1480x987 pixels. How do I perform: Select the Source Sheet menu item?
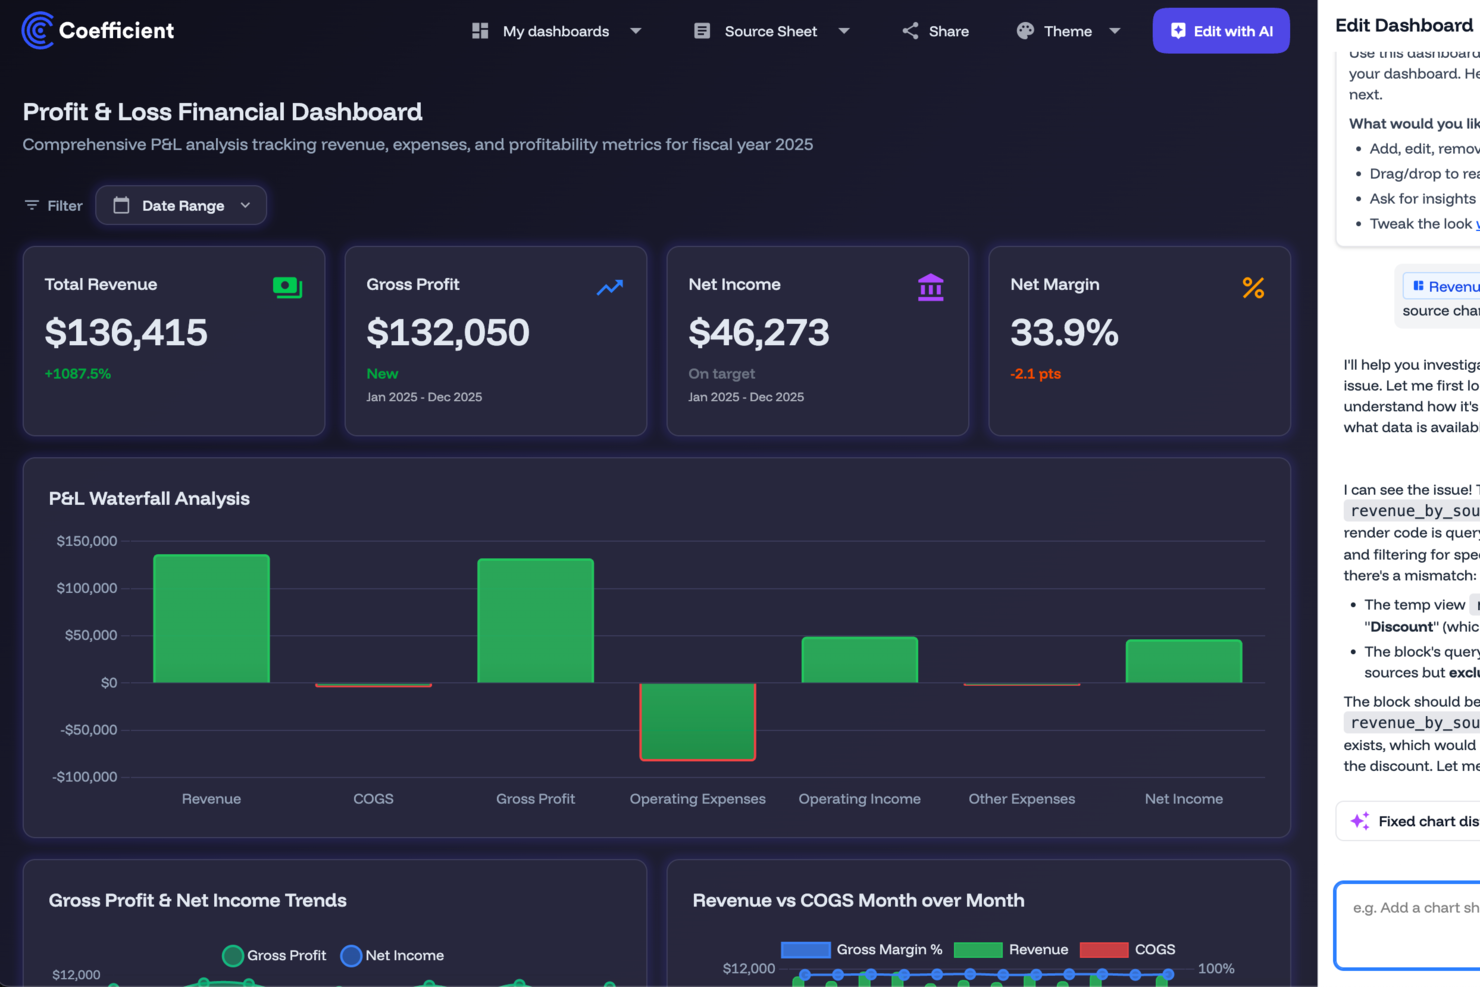pos(771,31)
